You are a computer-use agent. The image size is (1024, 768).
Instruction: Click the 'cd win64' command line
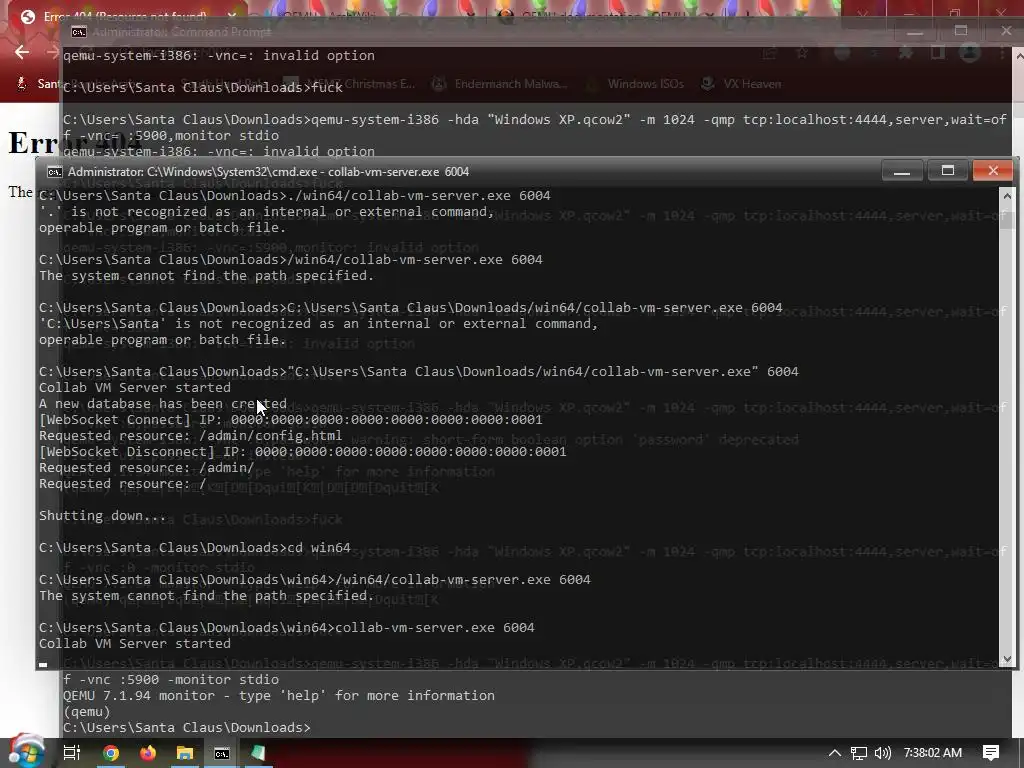[x=195, y=547]
